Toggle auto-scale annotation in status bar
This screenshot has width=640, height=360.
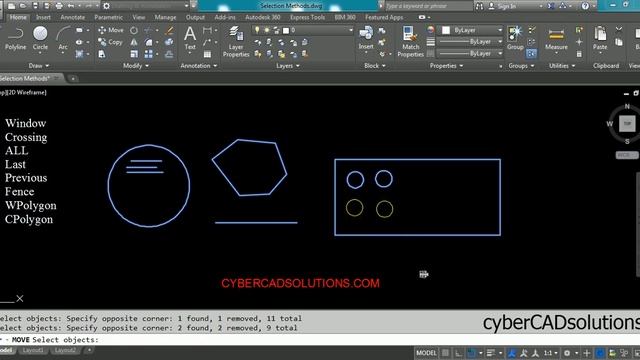coord(524,353)
